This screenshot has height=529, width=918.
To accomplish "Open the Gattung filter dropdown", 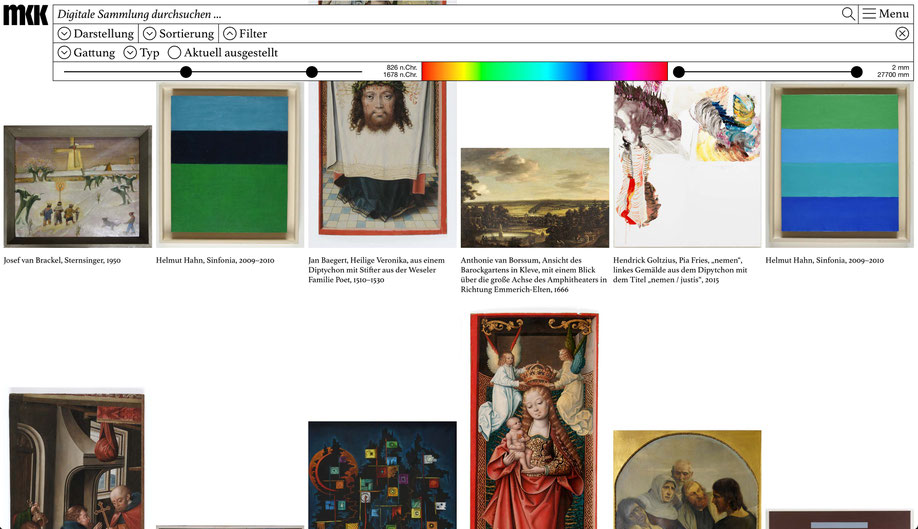I will [x=86, y=53].
